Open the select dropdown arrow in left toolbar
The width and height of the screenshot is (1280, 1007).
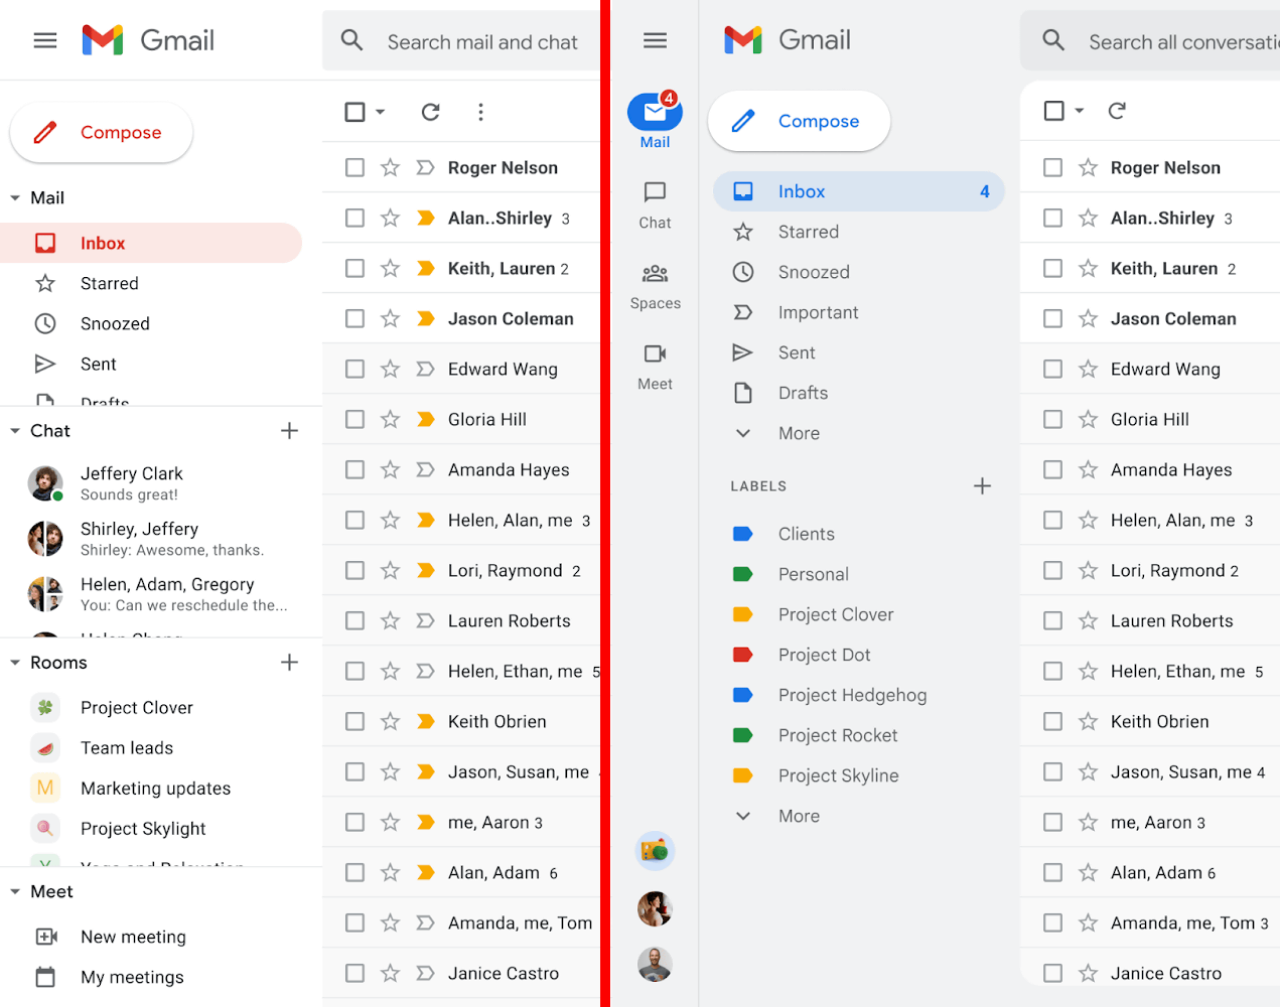[380, 112]
